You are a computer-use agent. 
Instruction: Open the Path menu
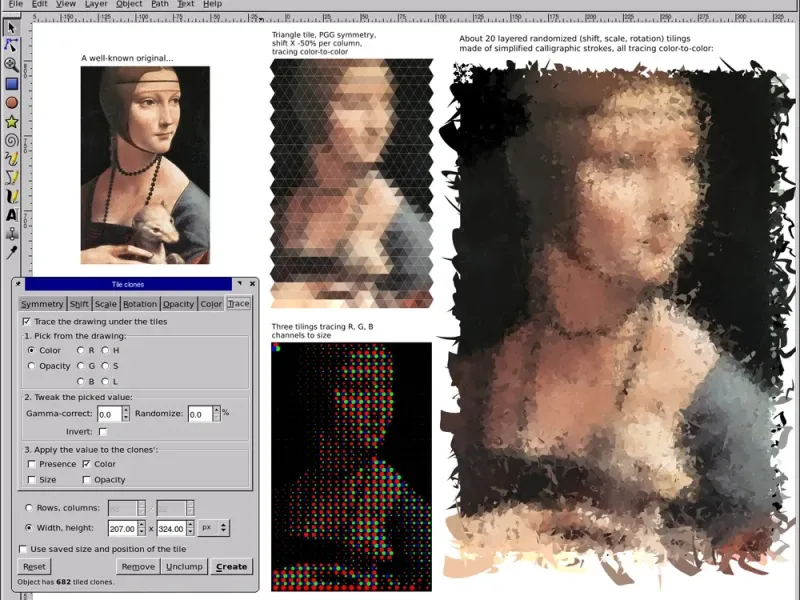coord(160,4)
